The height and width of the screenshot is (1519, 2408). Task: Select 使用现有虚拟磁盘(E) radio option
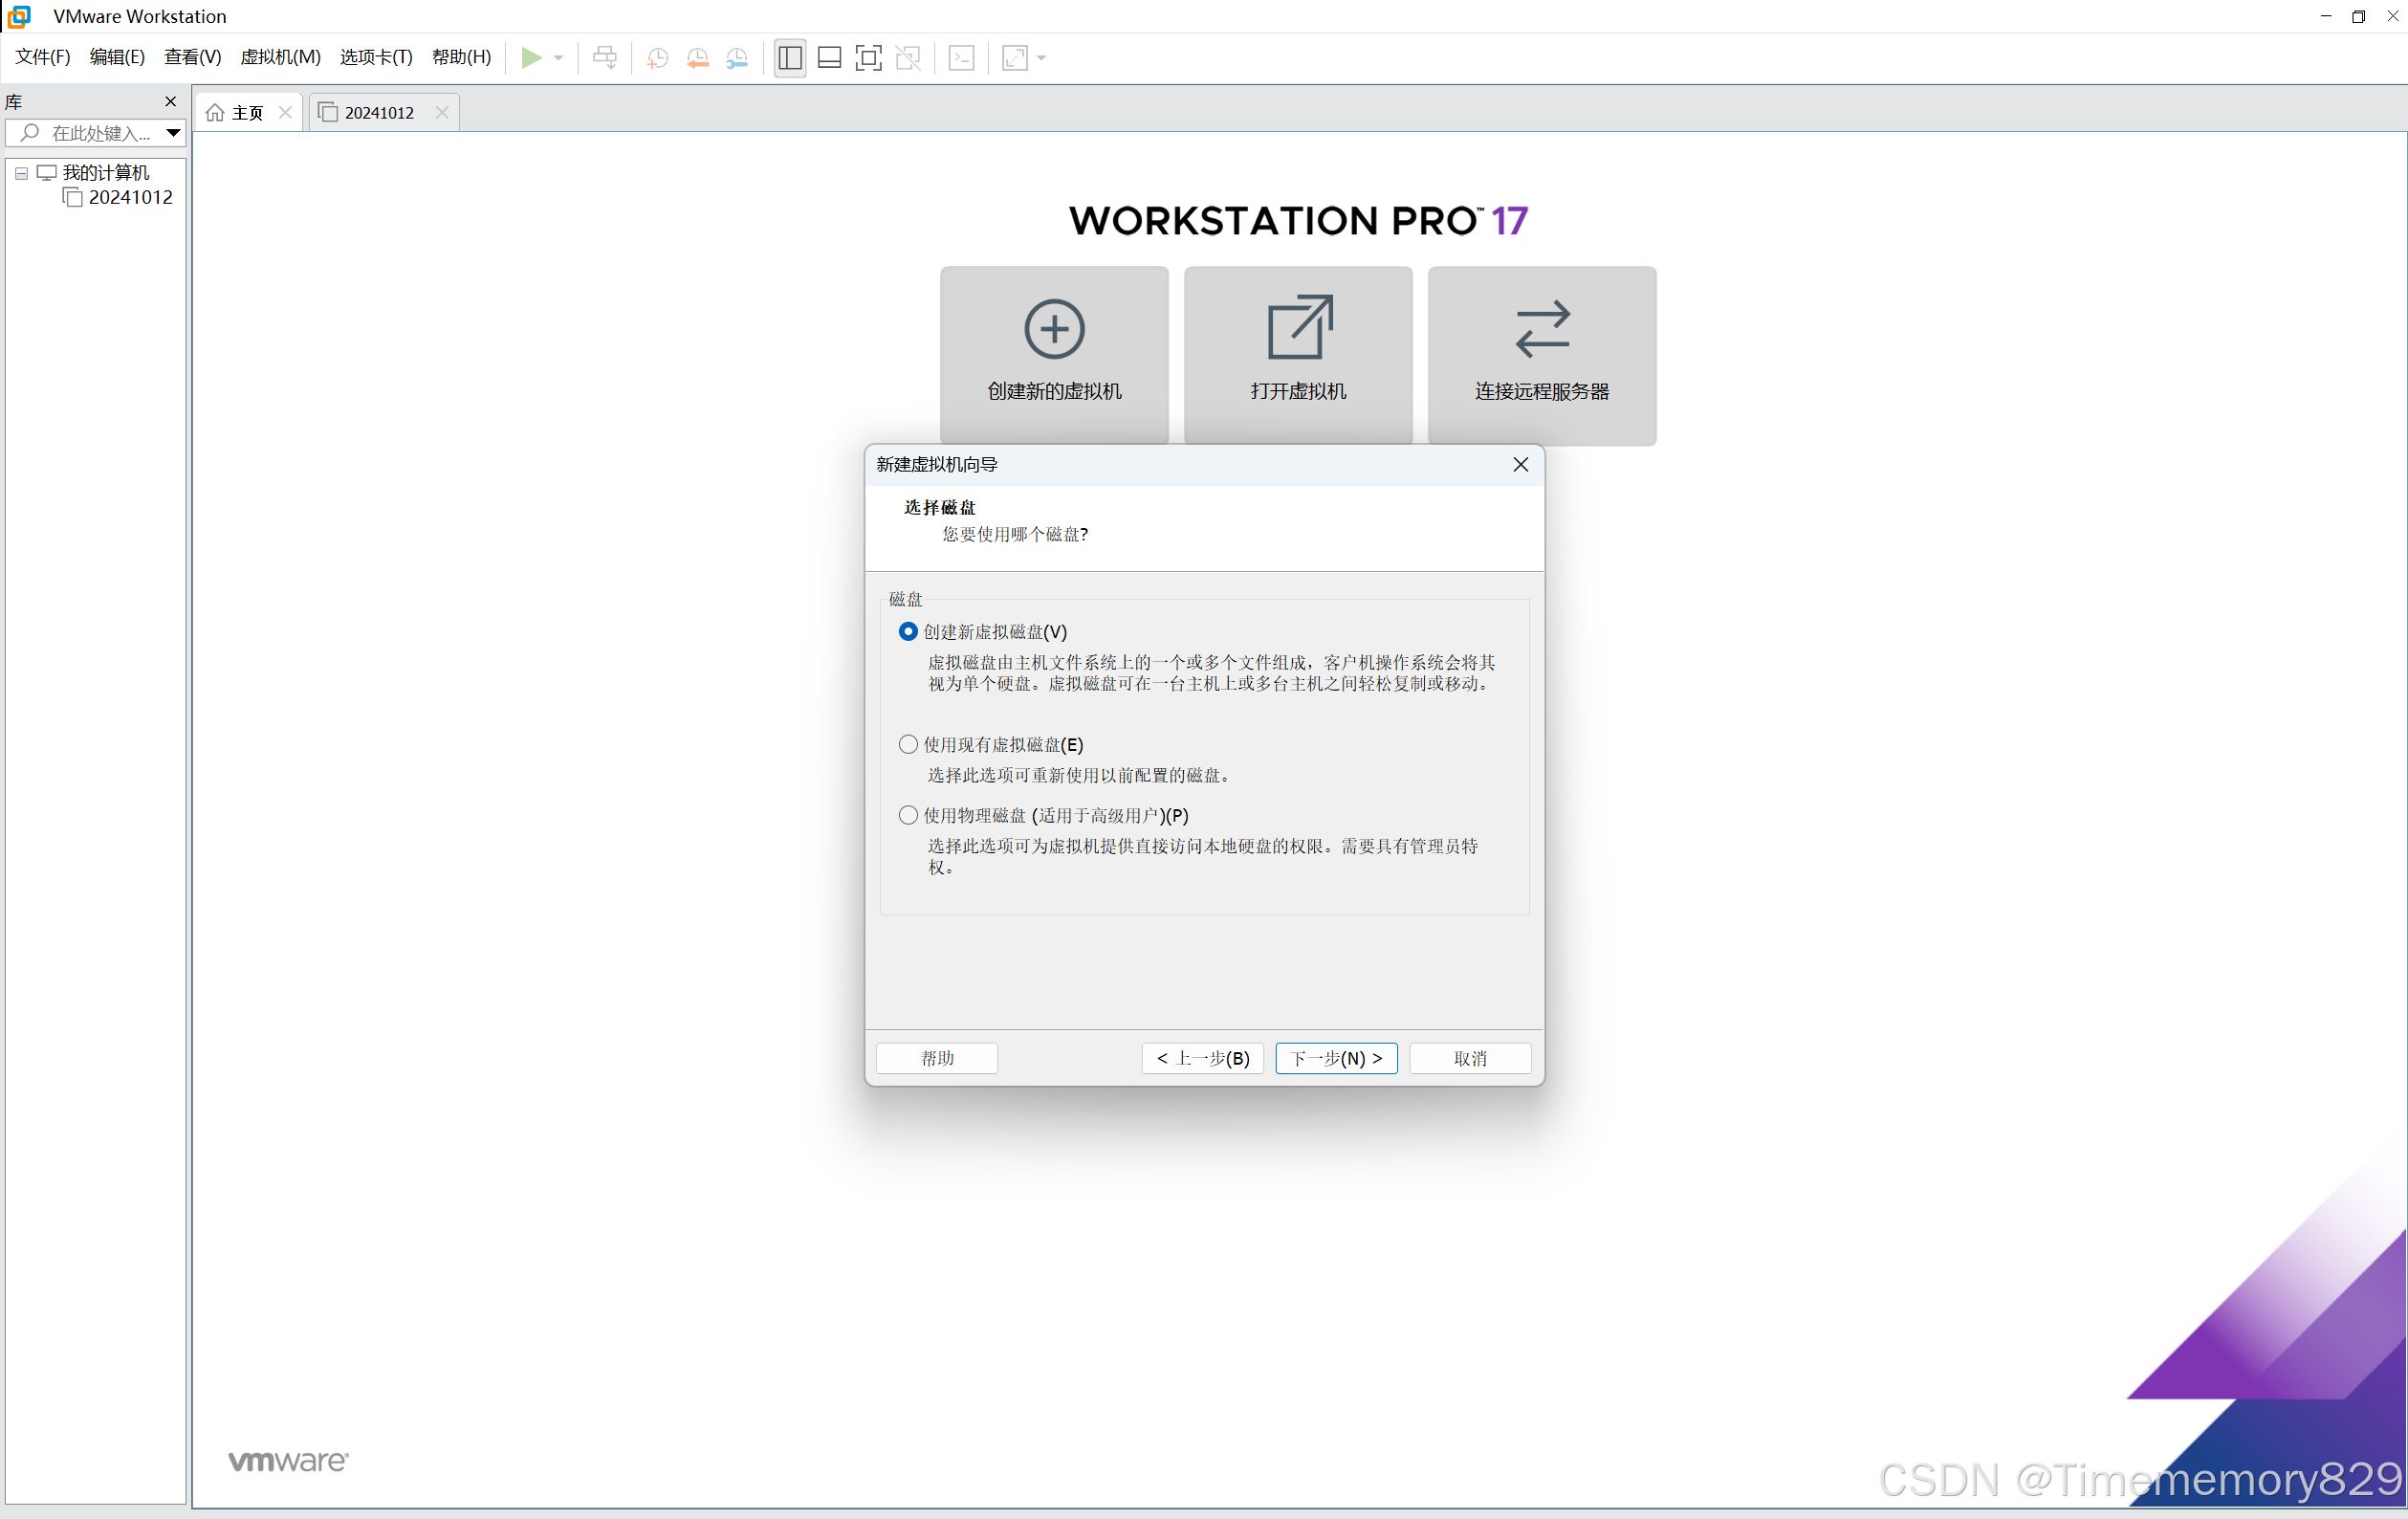pyautogui.click(x=908, y=744)
